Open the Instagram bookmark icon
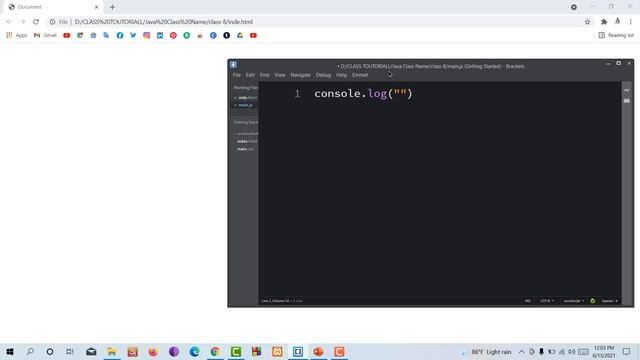The width and height of the screenshot is (640, 360). pyautogui.click(x=147, y=36)
